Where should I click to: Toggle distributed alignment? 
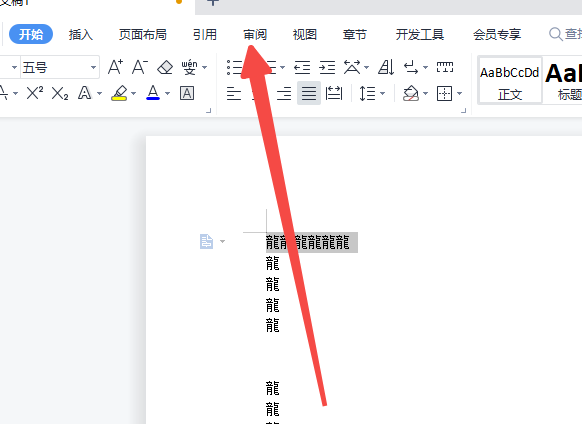[334, 93]
